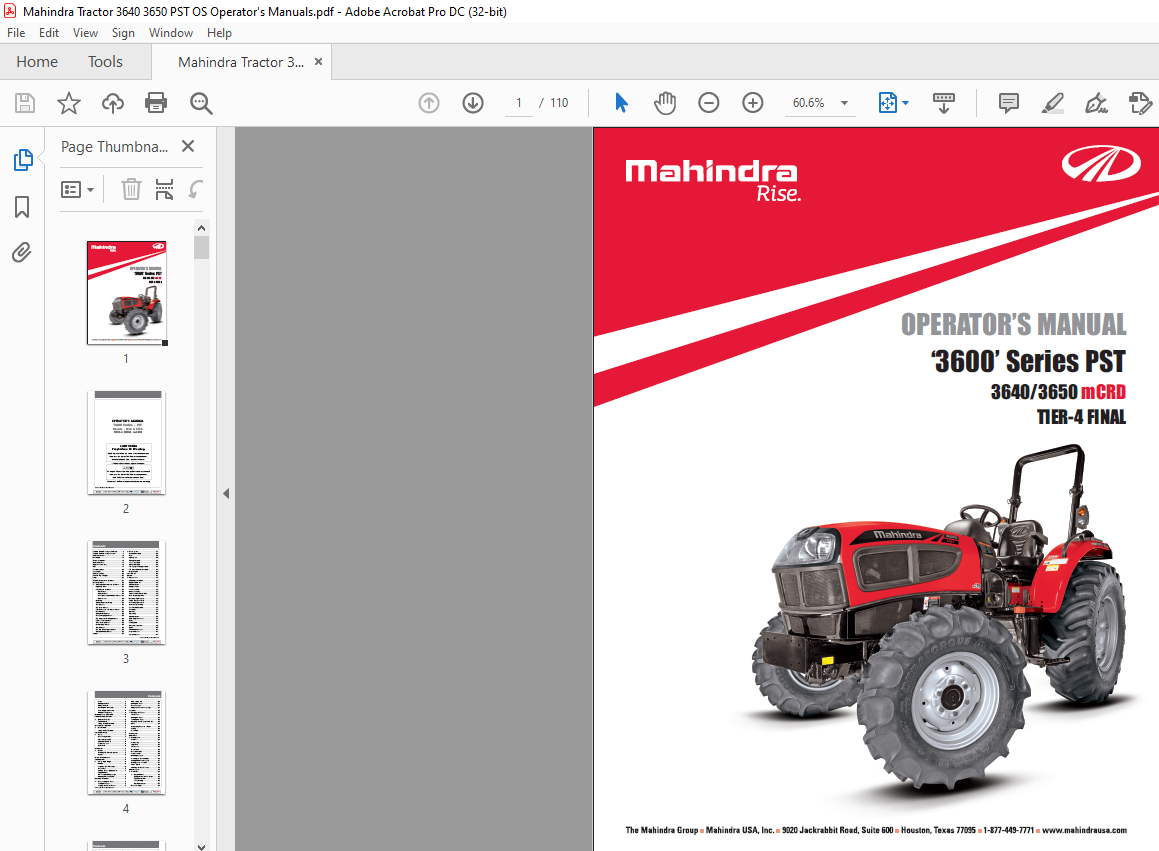Click the thumbnails scrollbar thumb
1159x851 pixels.
click(x=201, y=247)
